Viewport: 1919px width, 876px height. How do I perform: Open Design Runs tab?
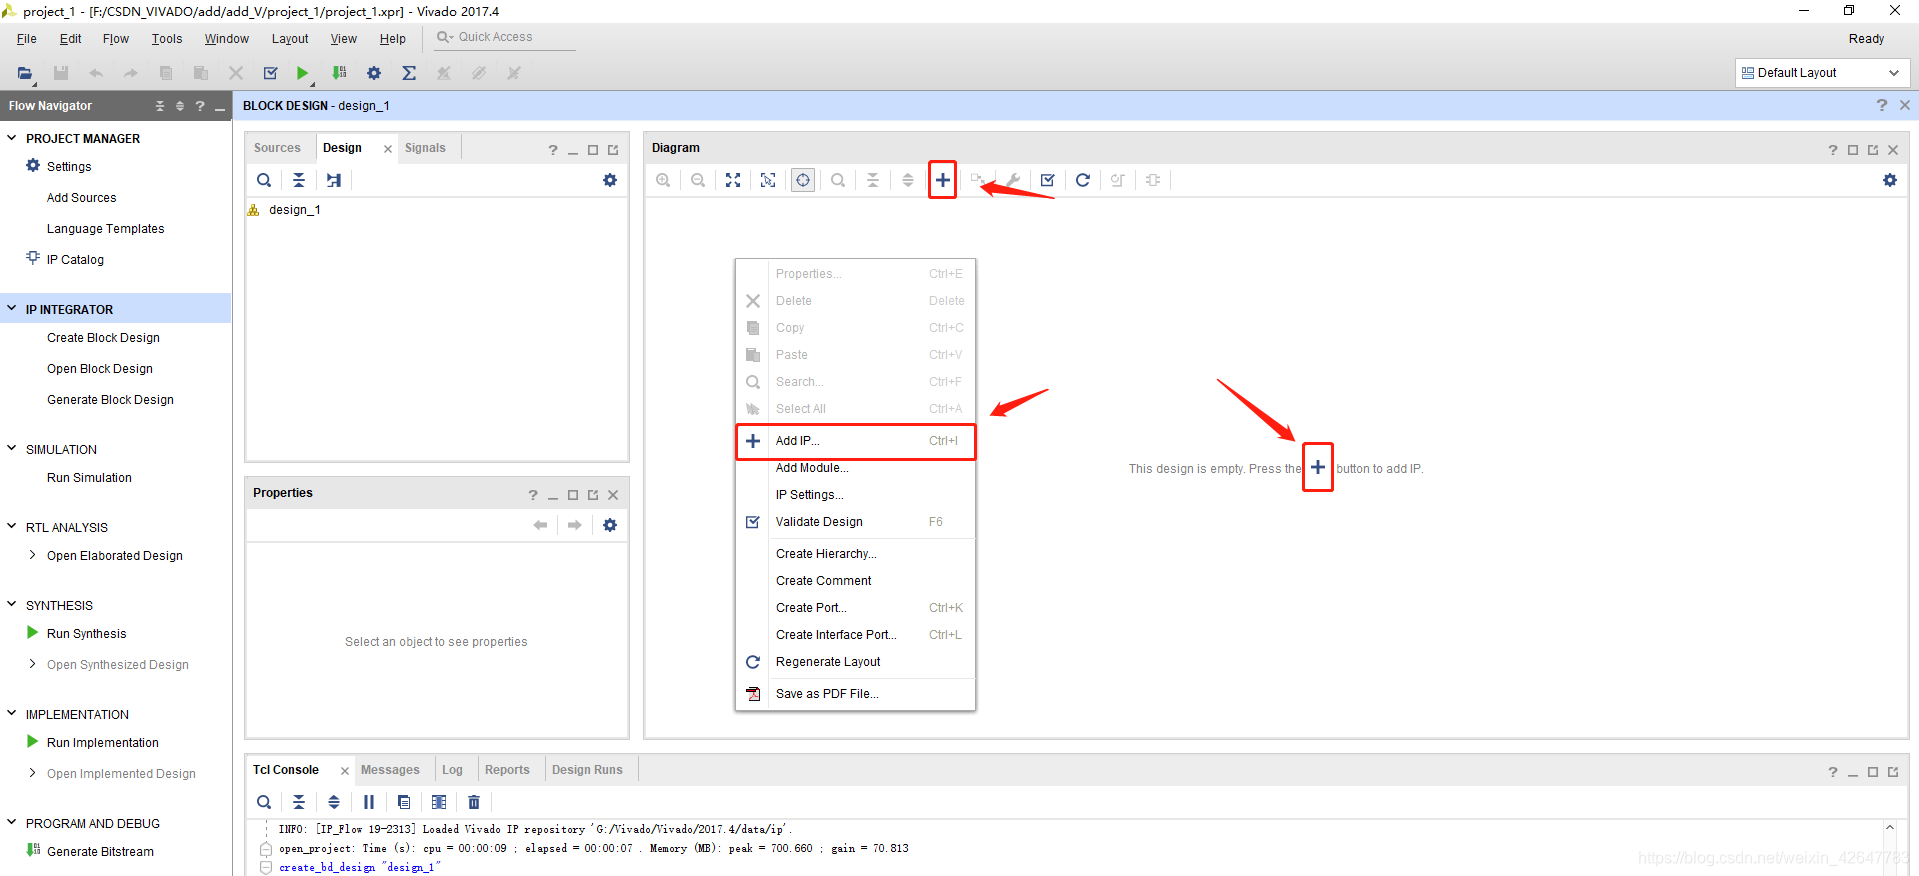tap(587, 770)
